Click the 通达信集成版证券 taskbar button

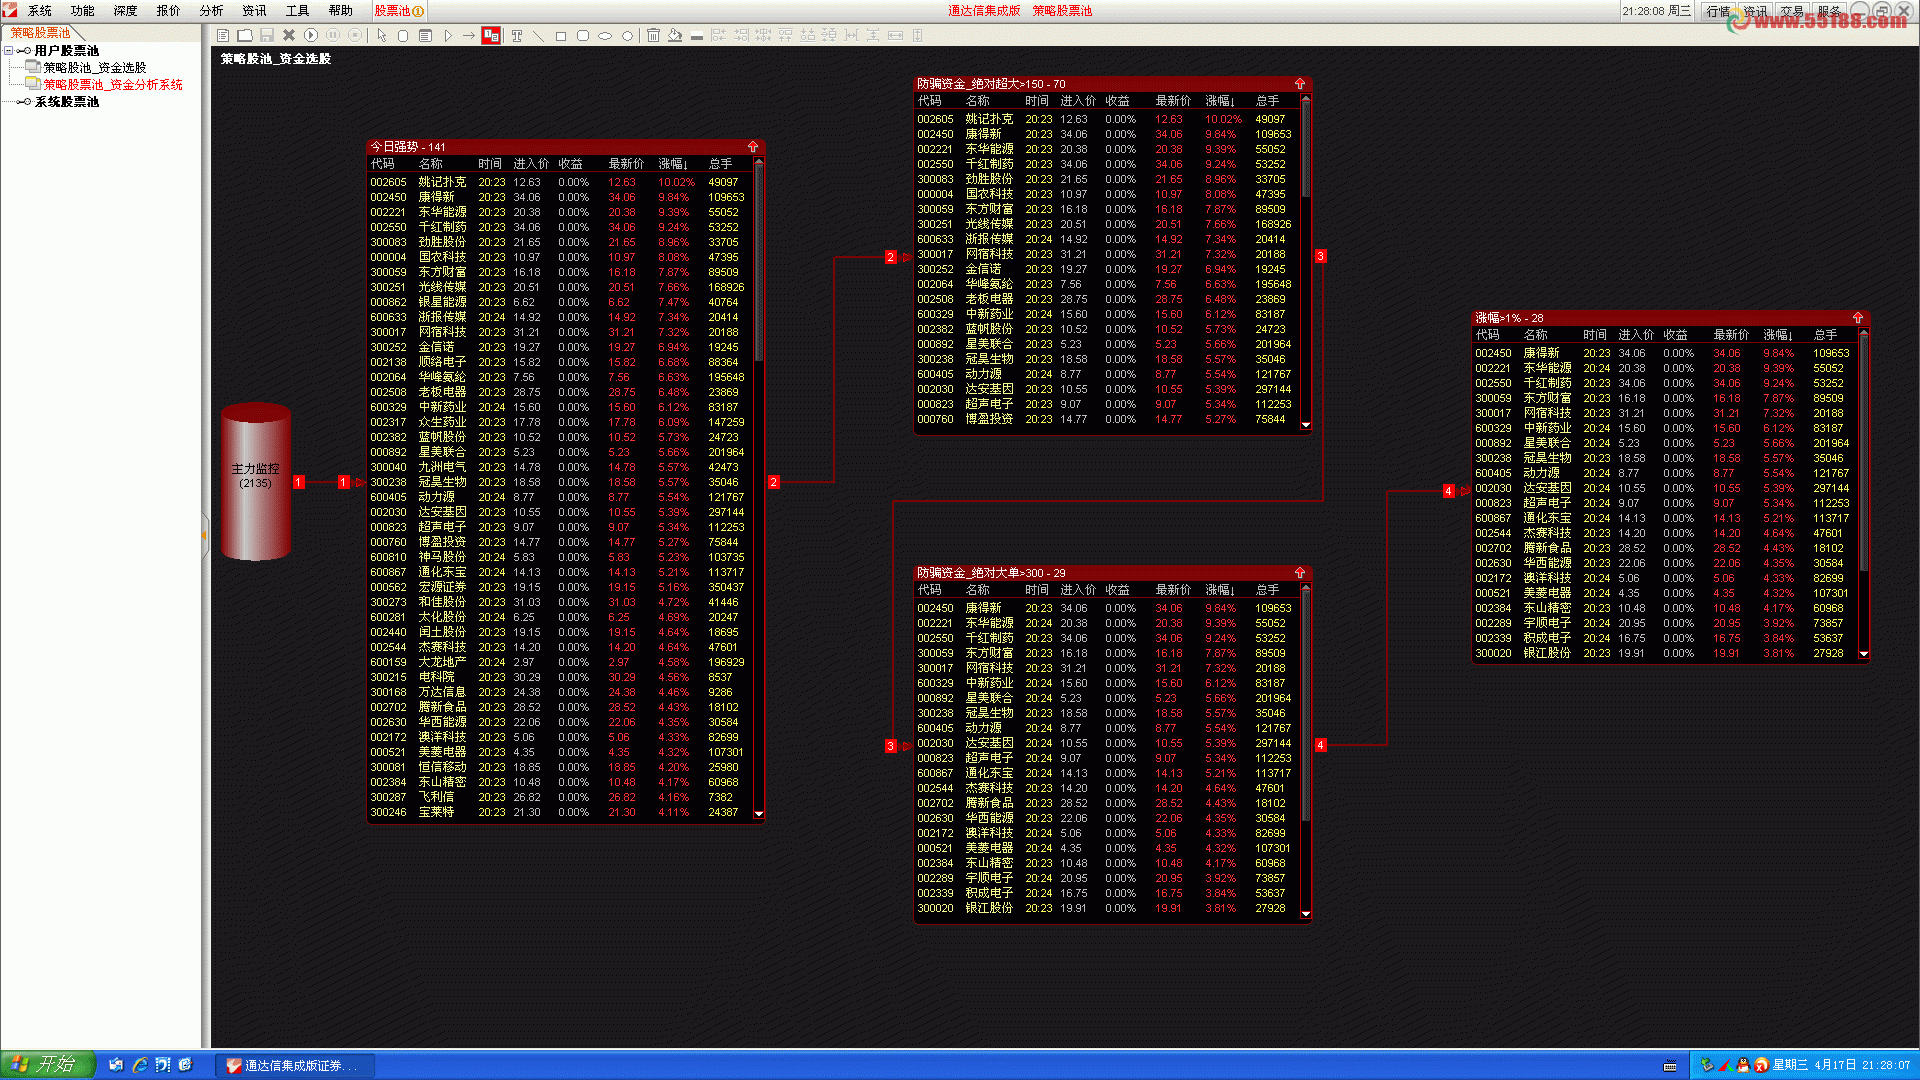tap(296, 1066)
